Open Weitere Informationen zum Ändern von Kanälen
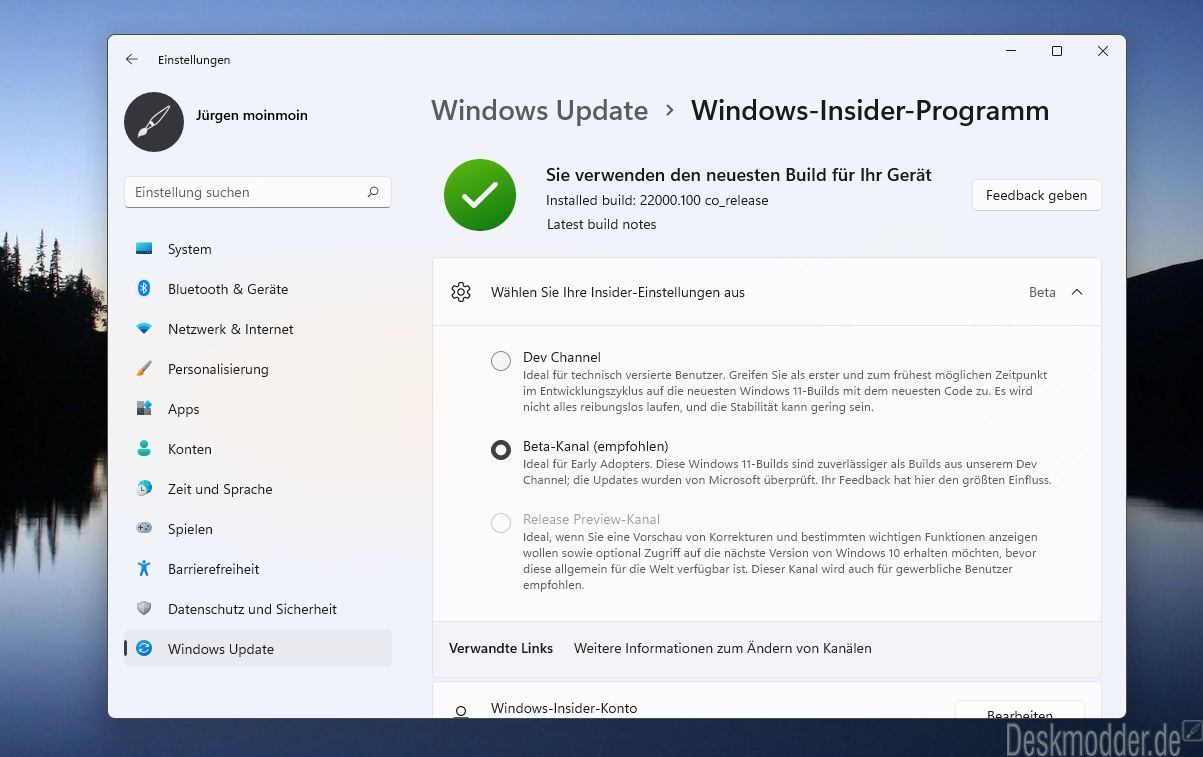Screen dimensions: 1203x757 click(722, 648)
